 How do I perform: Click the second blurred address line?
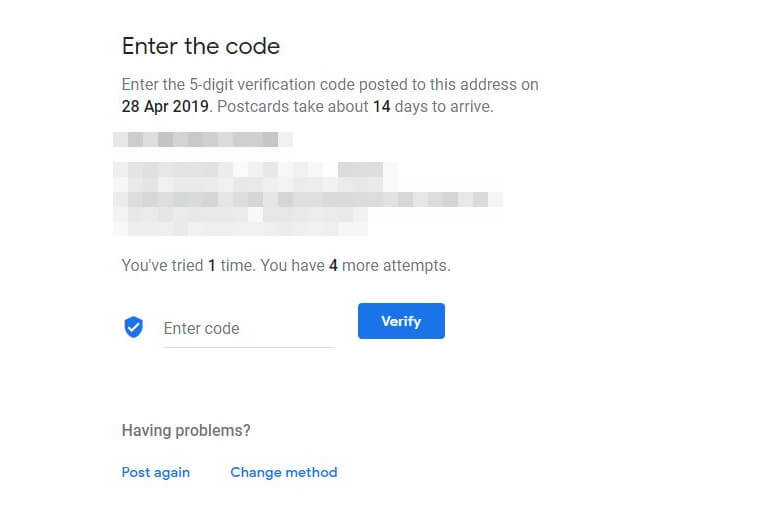(248, 170)
